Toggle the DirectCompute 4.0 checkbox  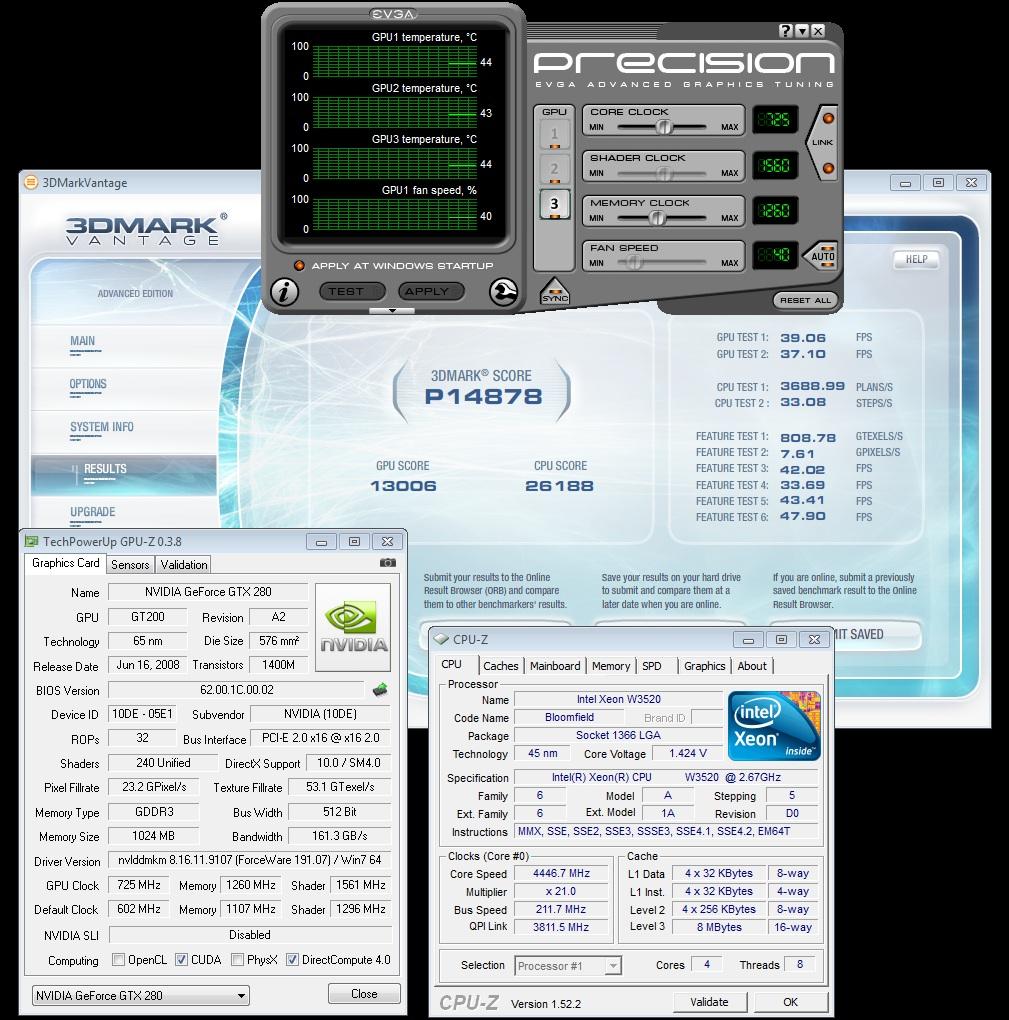[292, 960]
